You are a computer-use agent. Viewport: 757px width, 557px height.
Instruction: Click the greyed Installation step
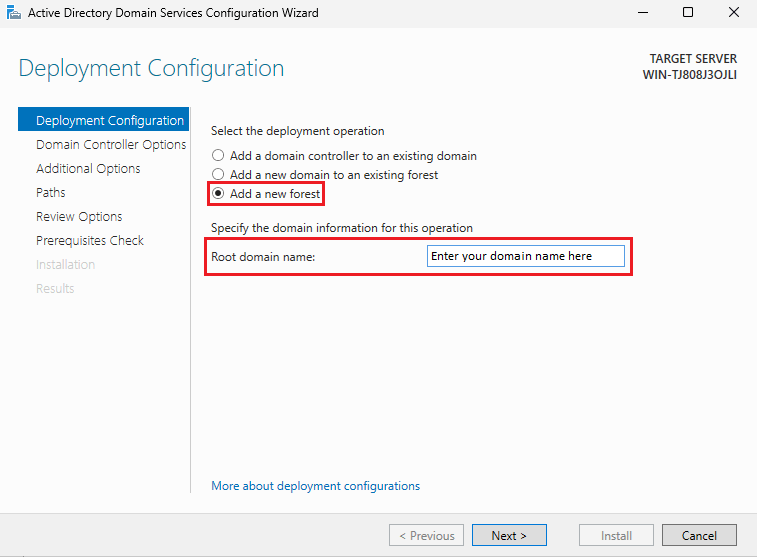[66, 265]
